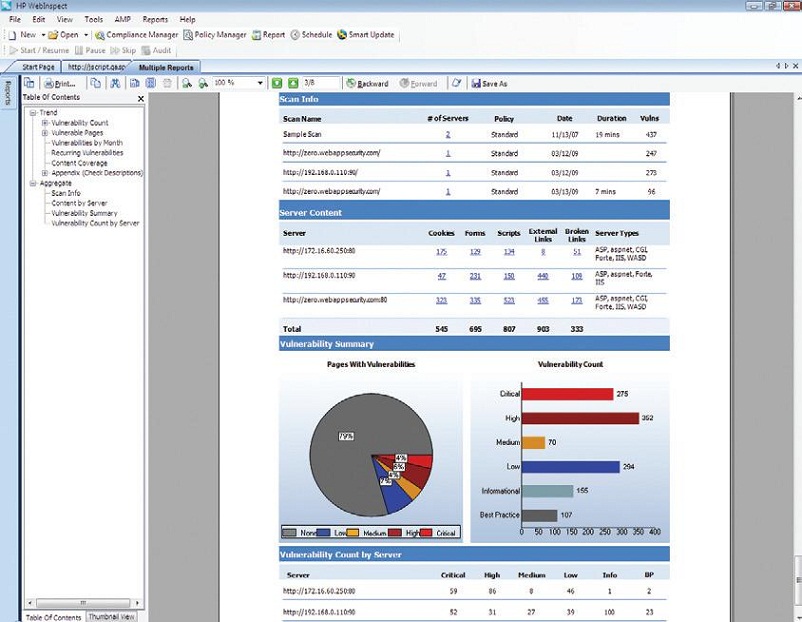Expand the Vulnerability Count tree node

coord(45,123)
